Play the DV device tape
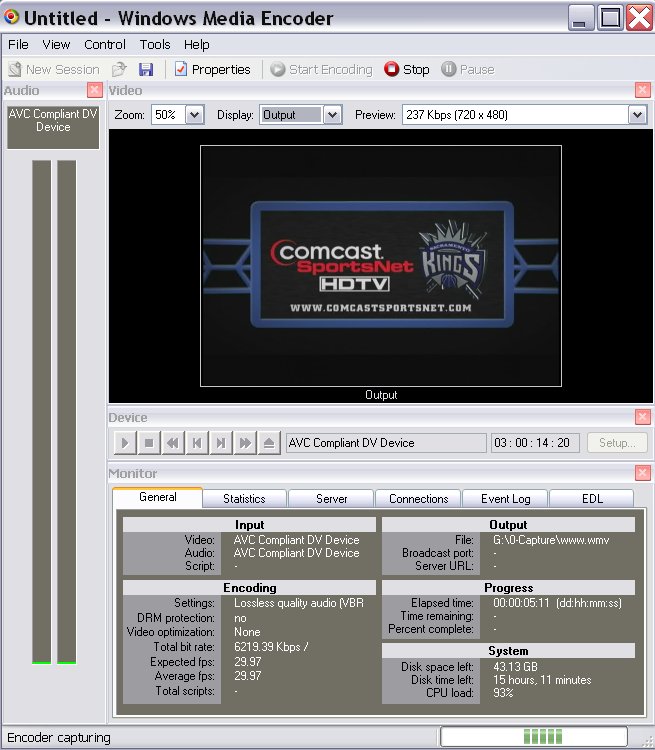This screenshot has height=750, width=655. [125, 443]
